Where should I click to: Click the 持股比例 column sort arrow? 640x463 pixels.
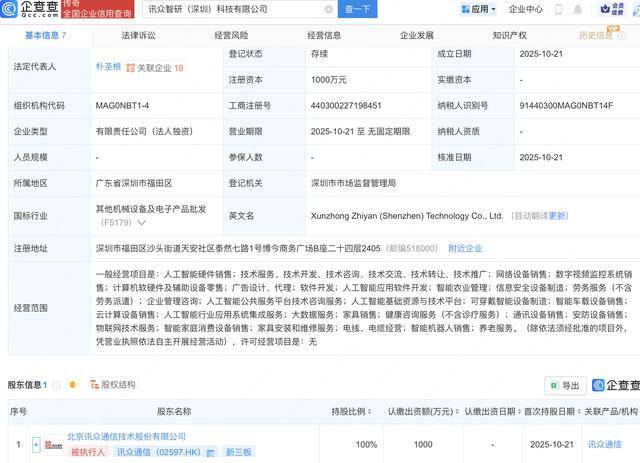coord(367,411)
